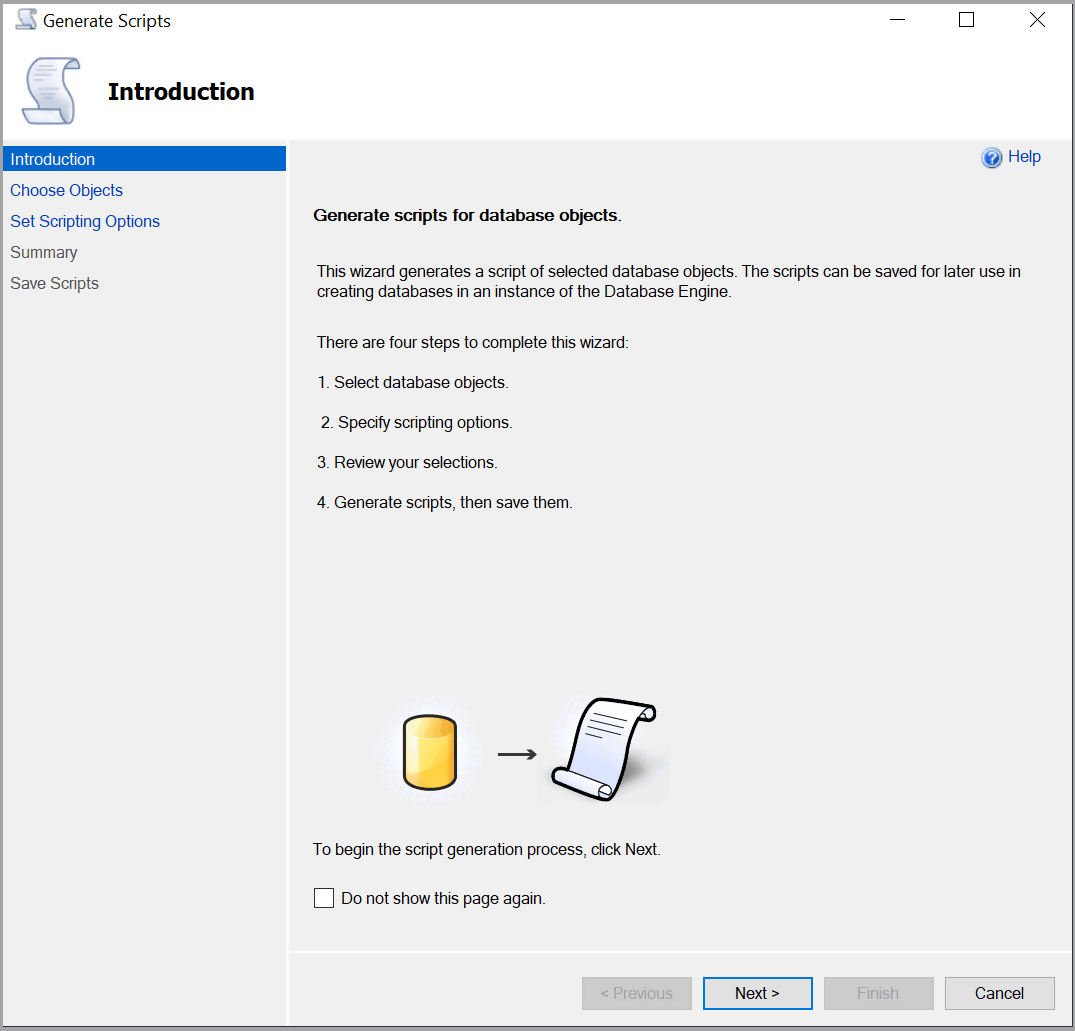This screenshot has width=1075, height=1031.
Task: Select the Introduction step in the sidebar
Action: tap(53, 159)
